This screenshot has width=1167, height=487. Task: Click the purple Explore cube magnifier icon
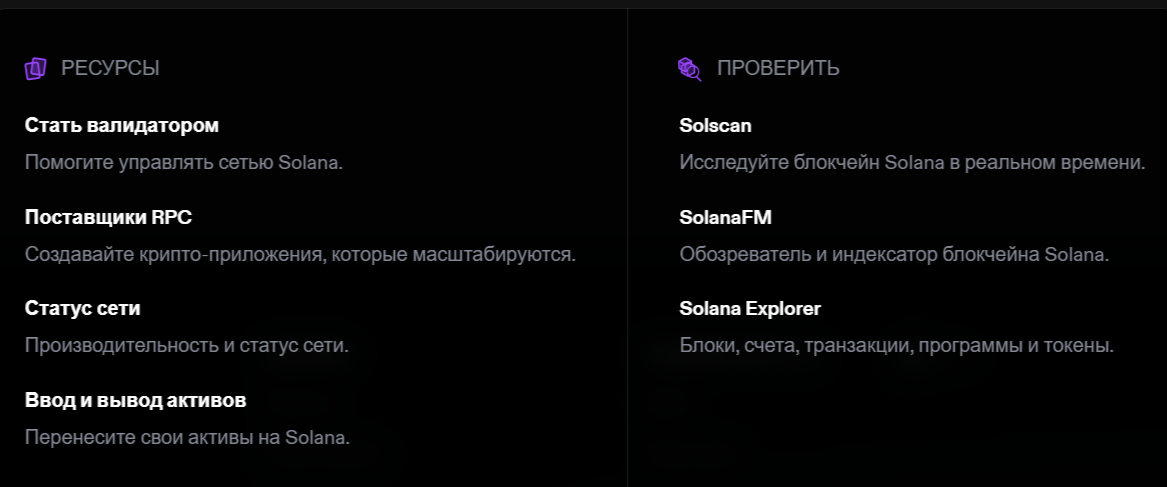click(689, 68)
